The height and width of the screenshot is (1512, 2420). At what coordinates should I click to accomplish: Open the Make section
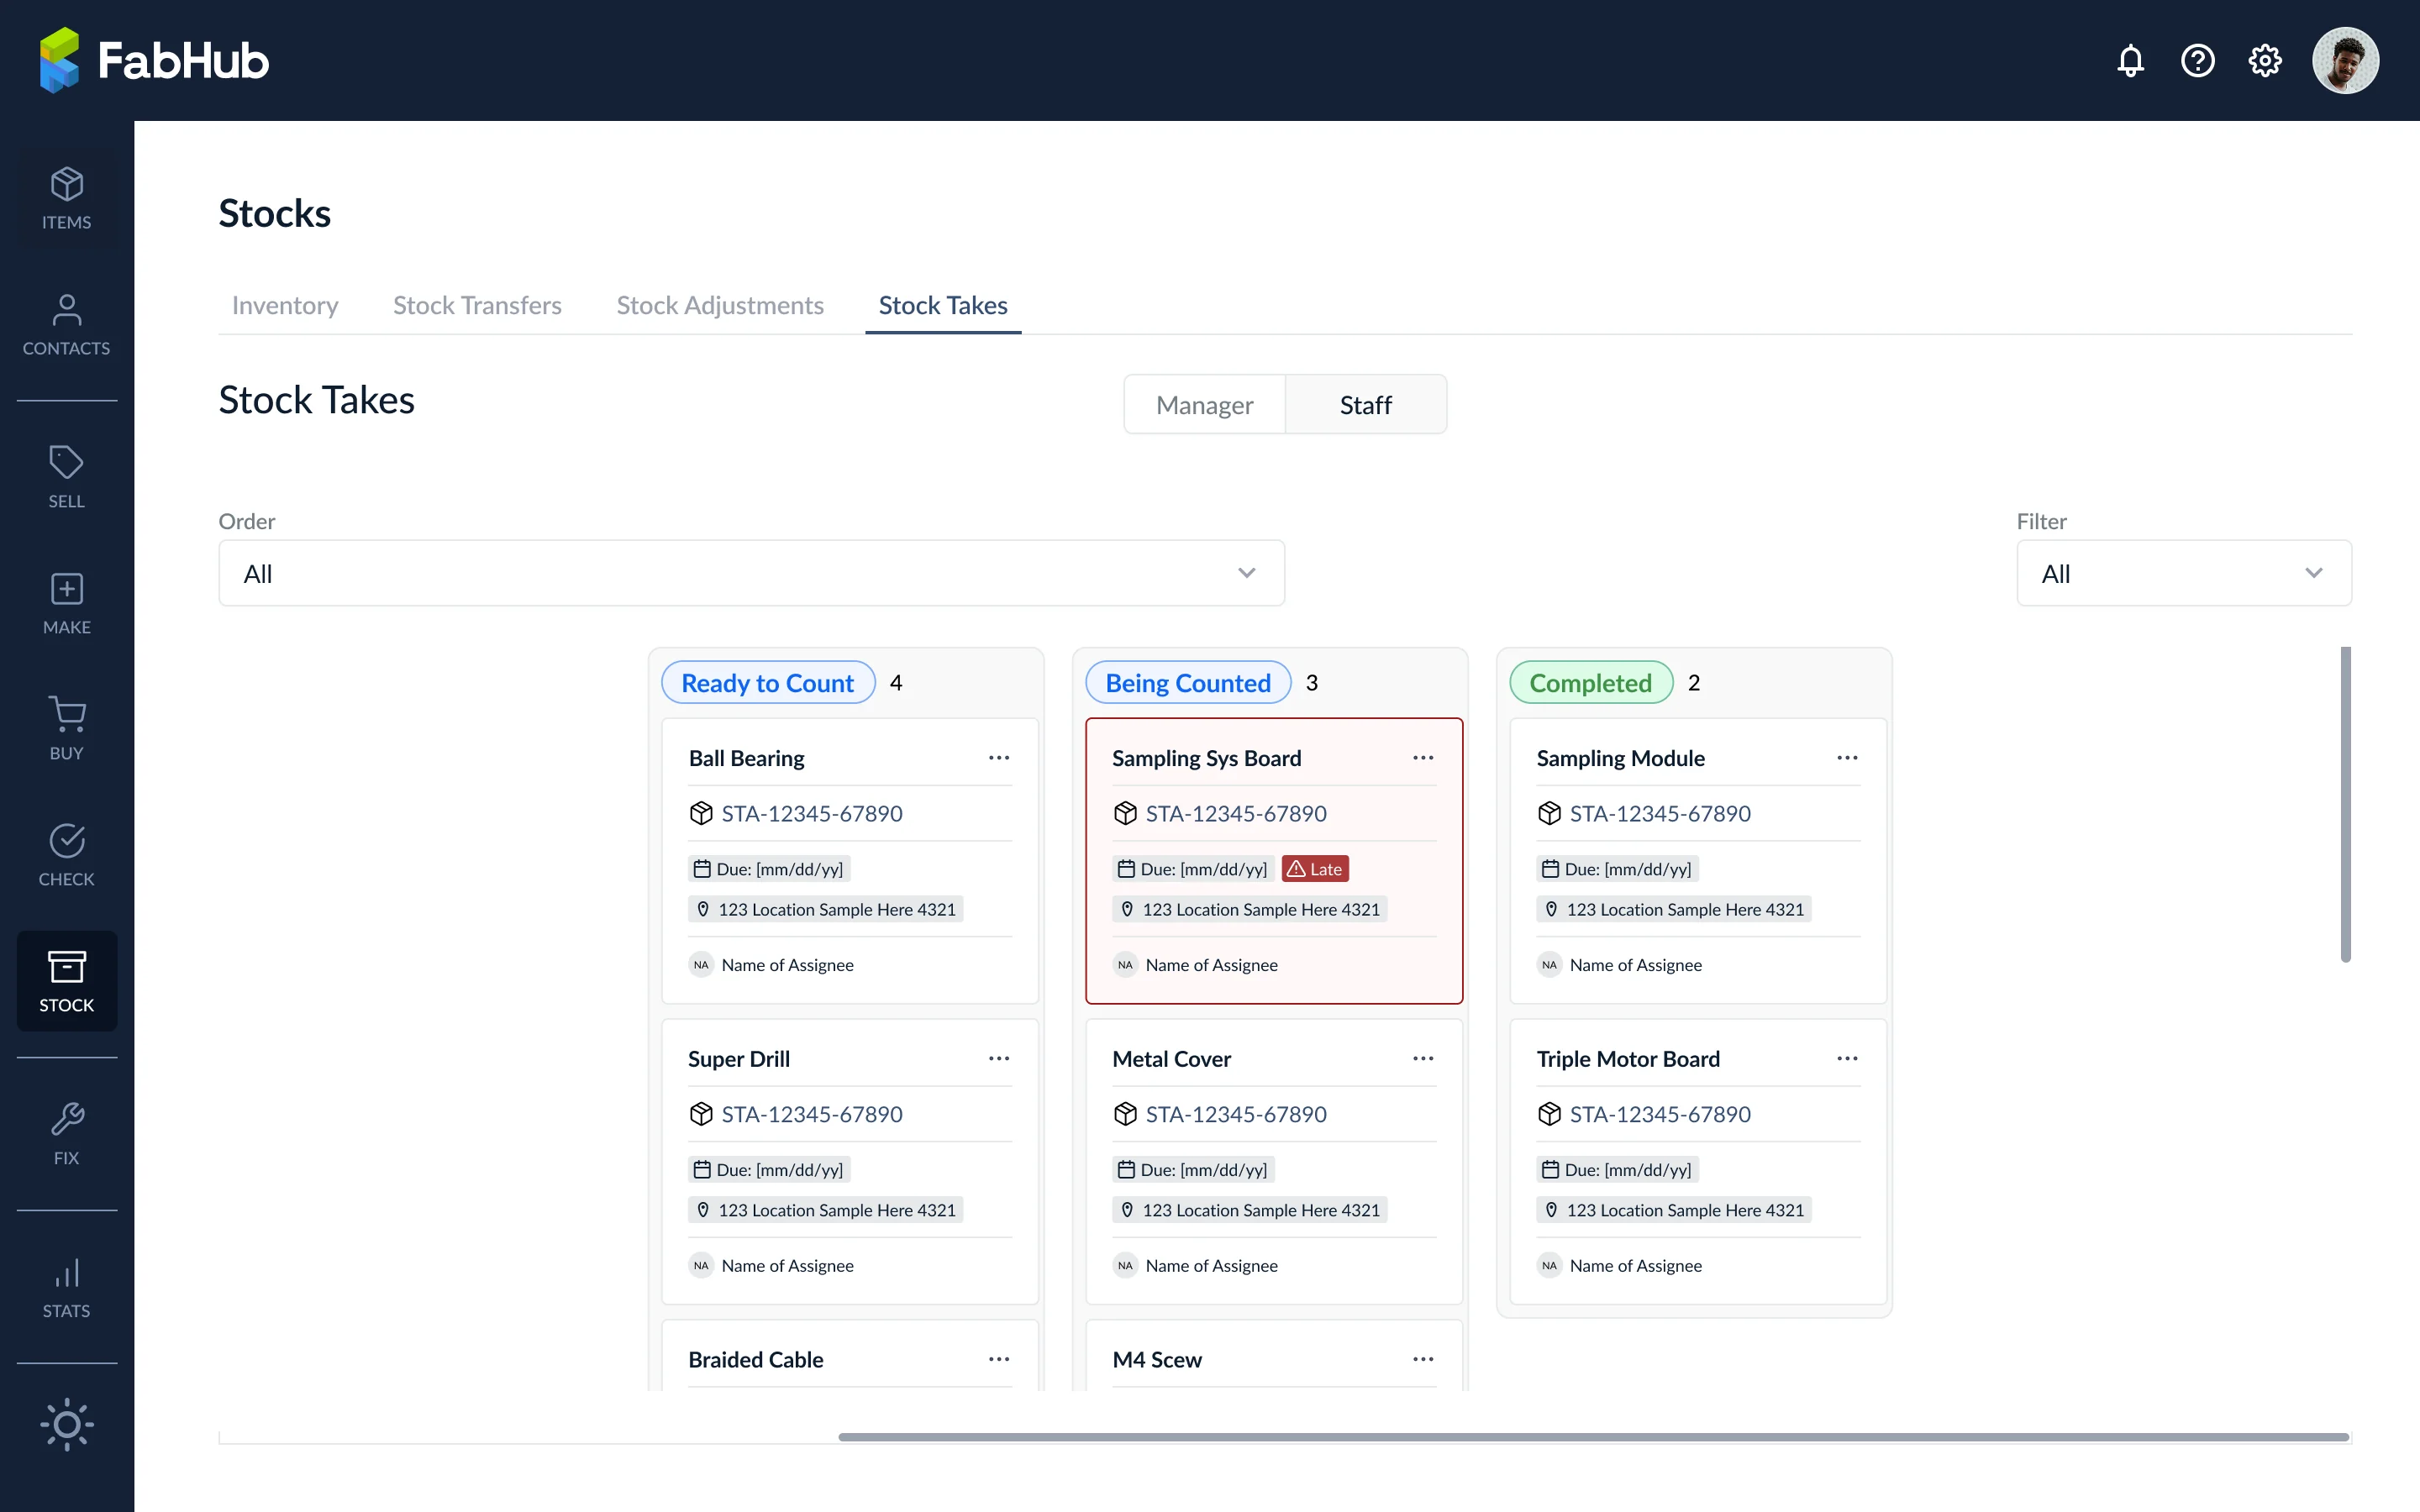point(67,603)
